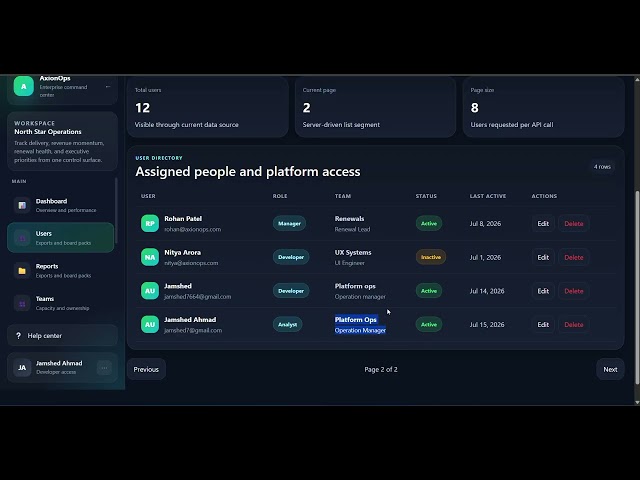640x480 pixels.
Task: Click Rohan Patel's RP avatar
Action: coord(150,224)
